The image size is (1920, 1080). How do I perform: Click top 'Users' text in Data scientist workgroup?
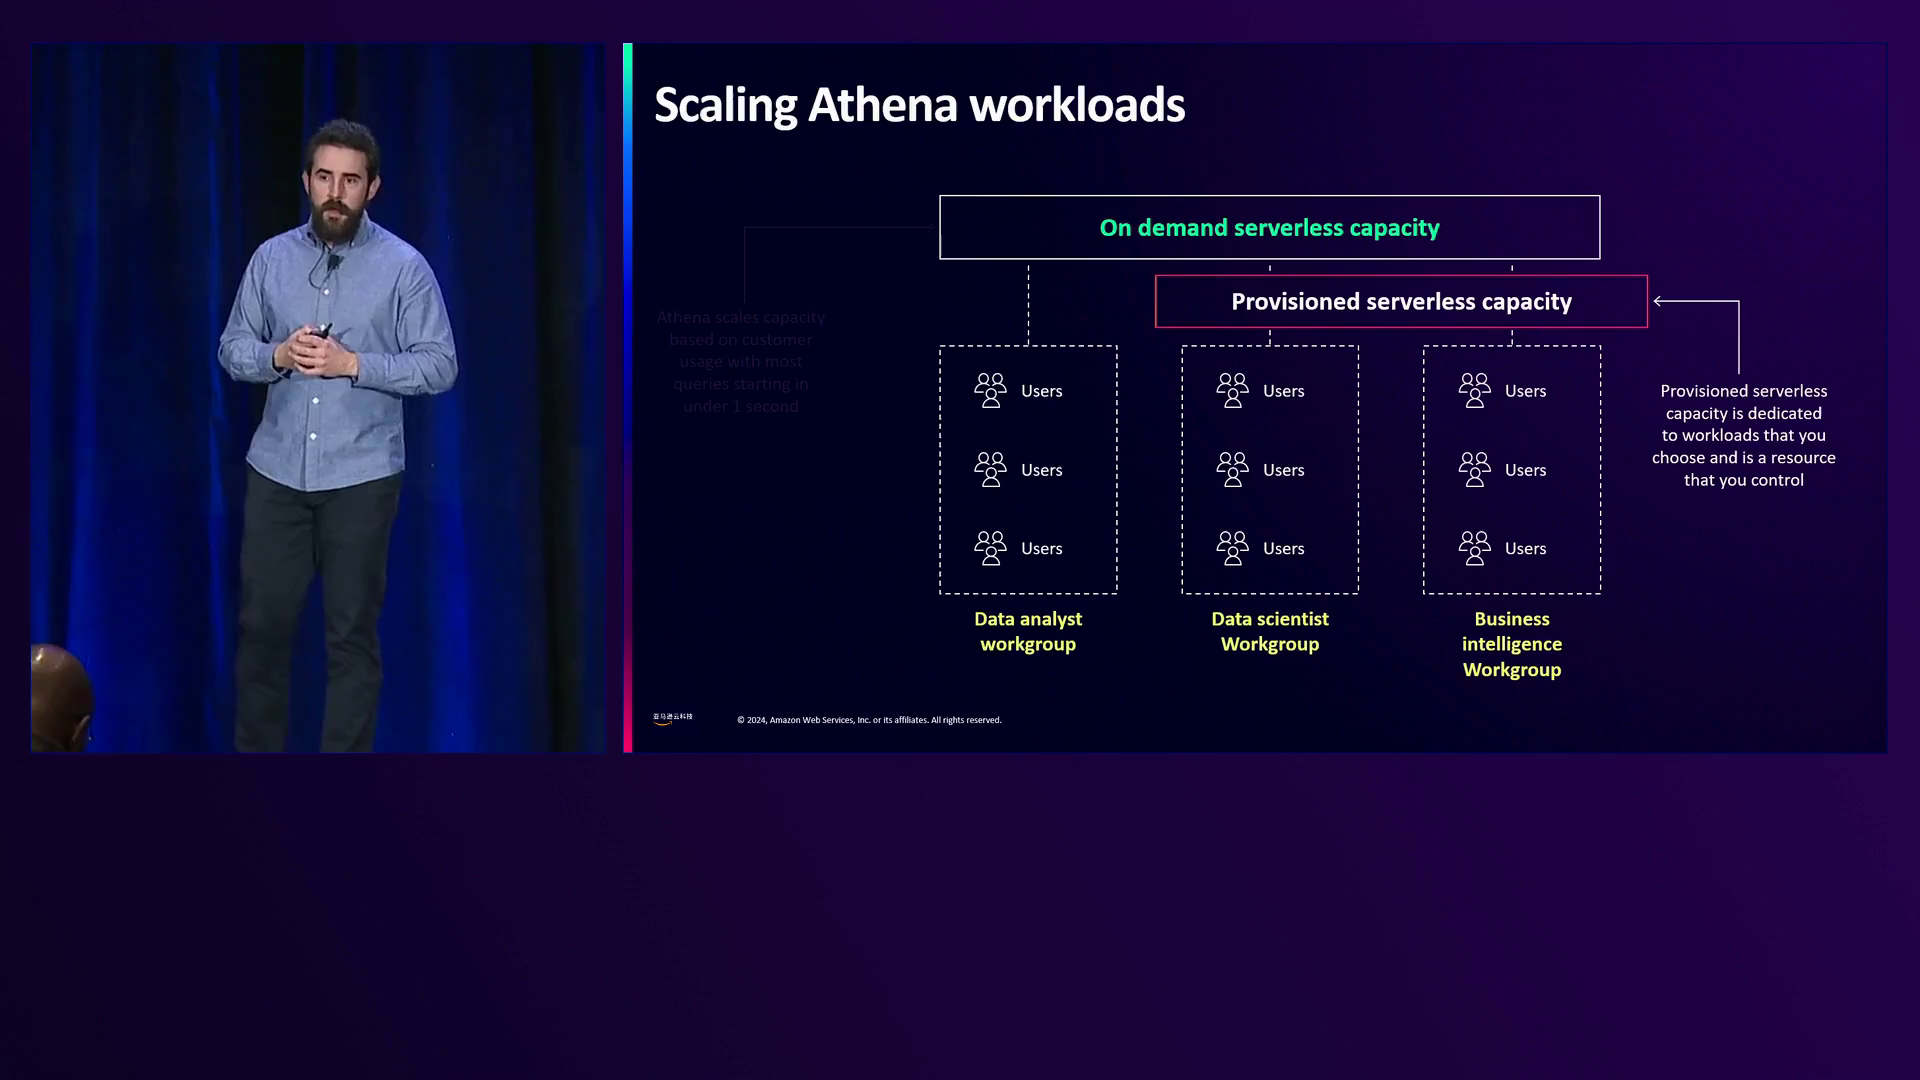click(1283, 391)
